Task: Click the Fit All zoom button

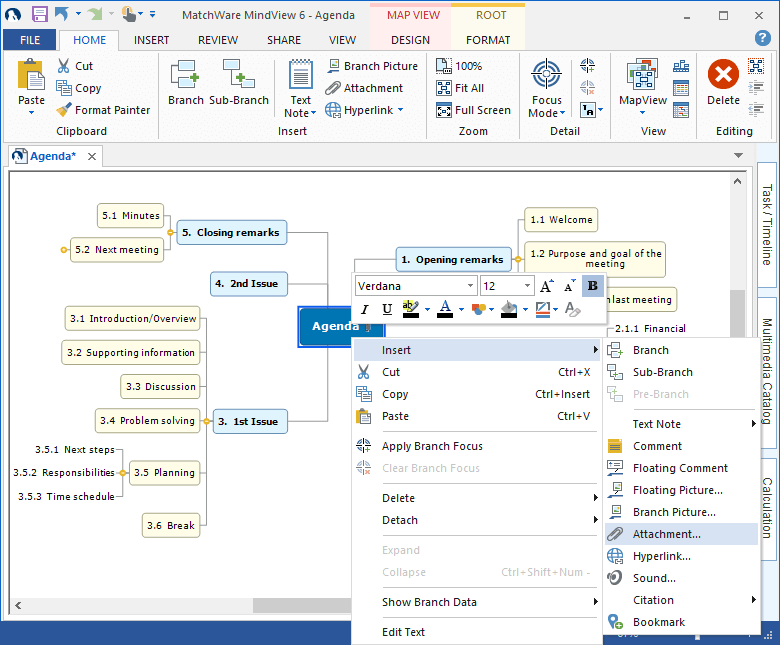Action: coord(460,88)
